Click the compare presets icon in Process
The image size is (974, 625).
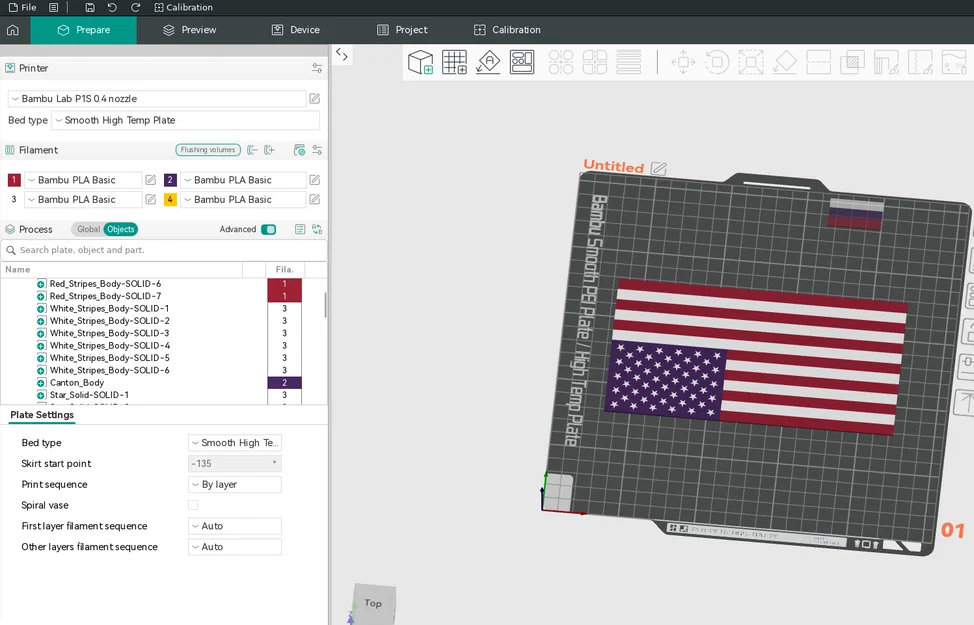317,229
